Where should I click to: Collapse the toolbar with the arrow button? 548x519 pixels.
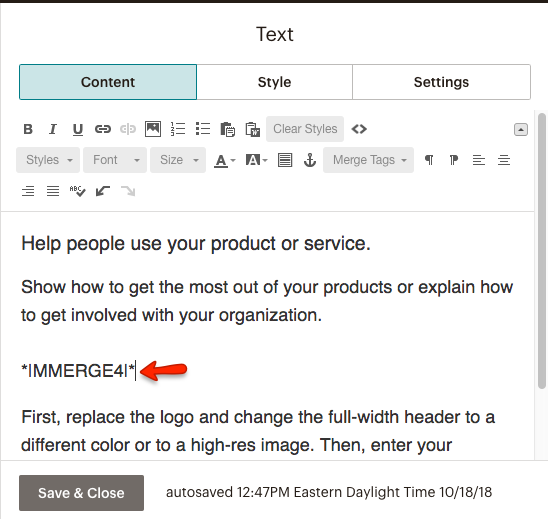[x=521, y=130]
